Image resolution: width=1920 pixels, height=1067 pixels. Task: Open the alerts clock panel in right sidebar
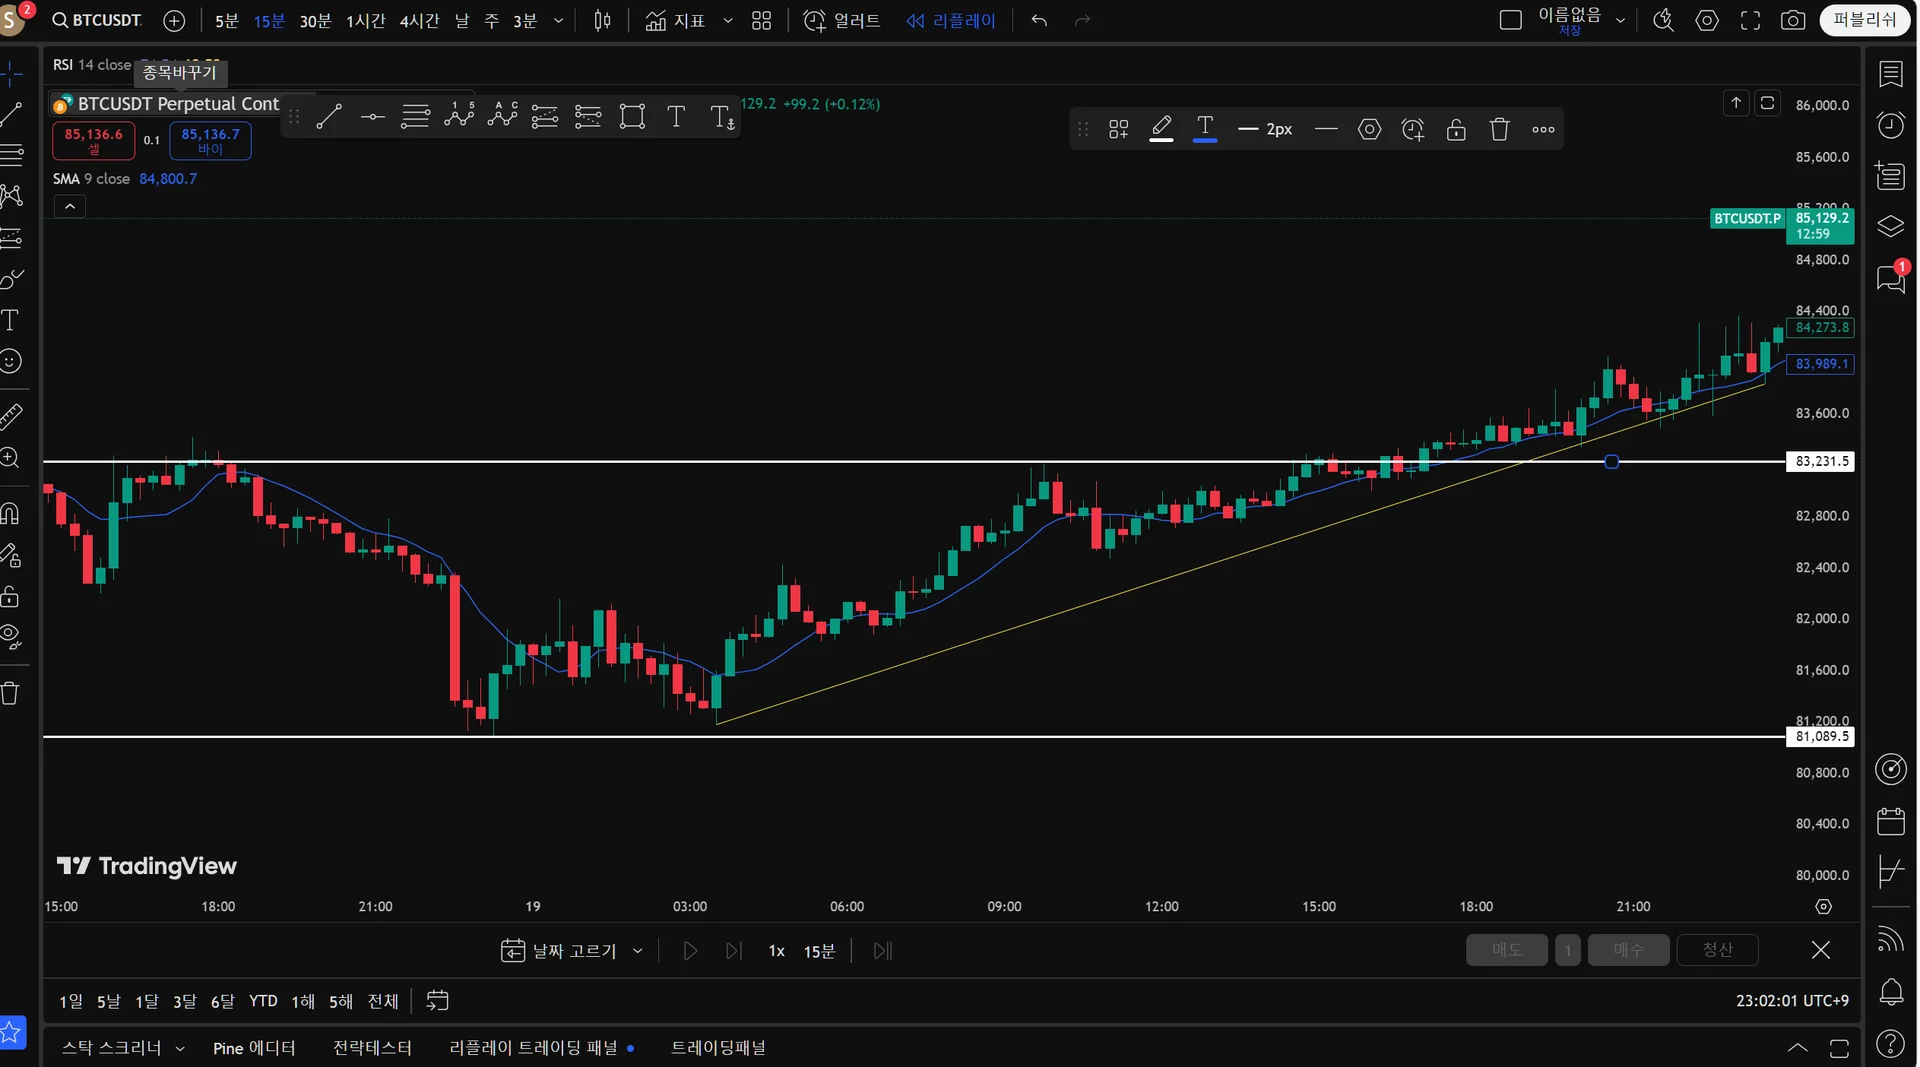[x=1891, y=125]
